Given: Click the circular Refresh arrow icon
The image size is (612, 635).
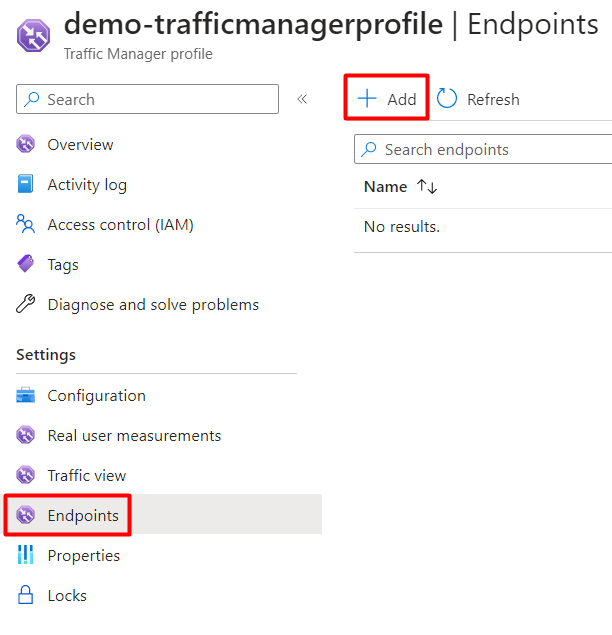Looking at the screenshot, I should [x=447, y=98].
